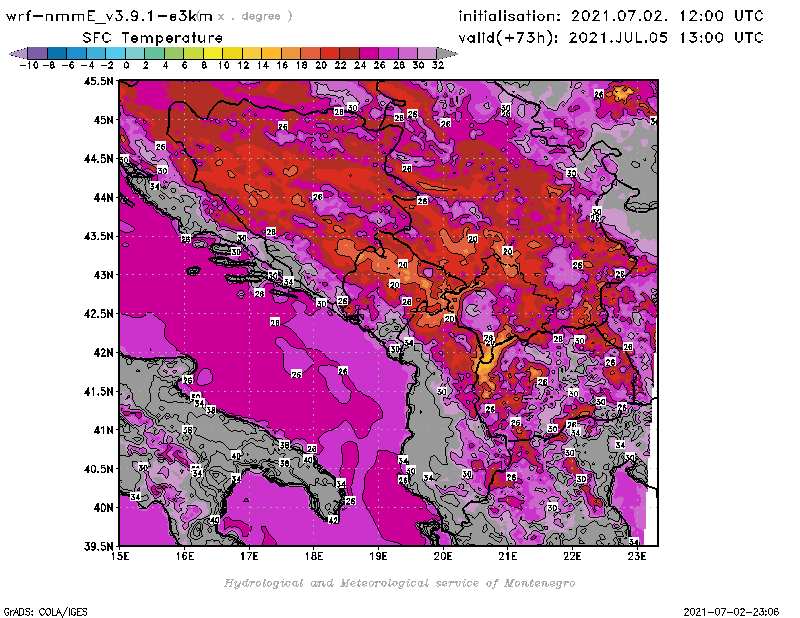This screenshot has height=618, width=800.
Task: Click the '43N' latitude axis label
Action: (x=104, y=275)
